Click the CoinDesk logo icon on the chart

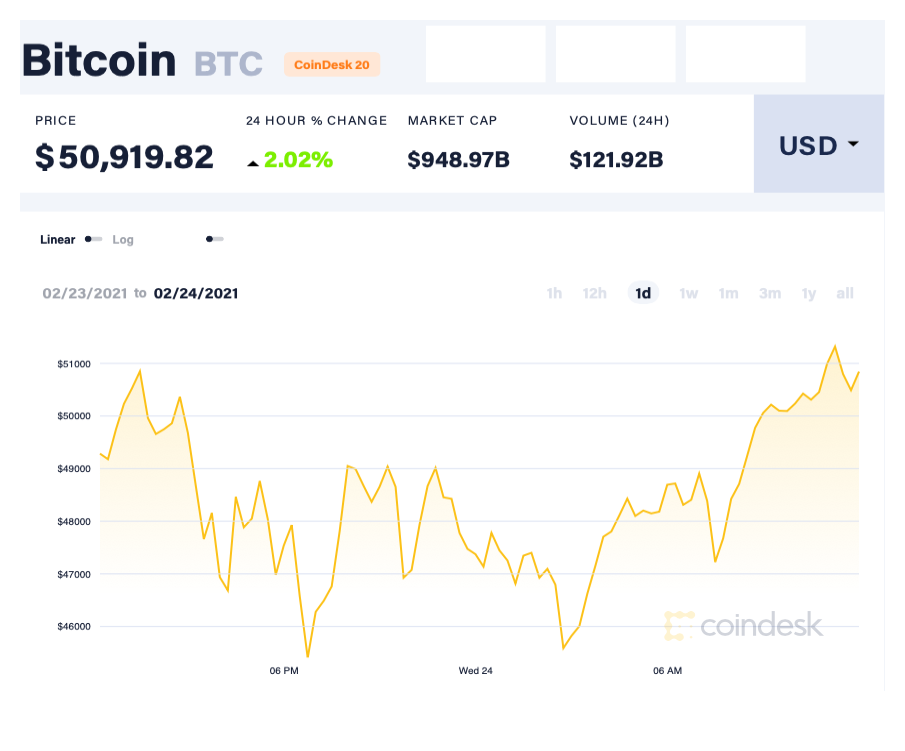point(681,627)
